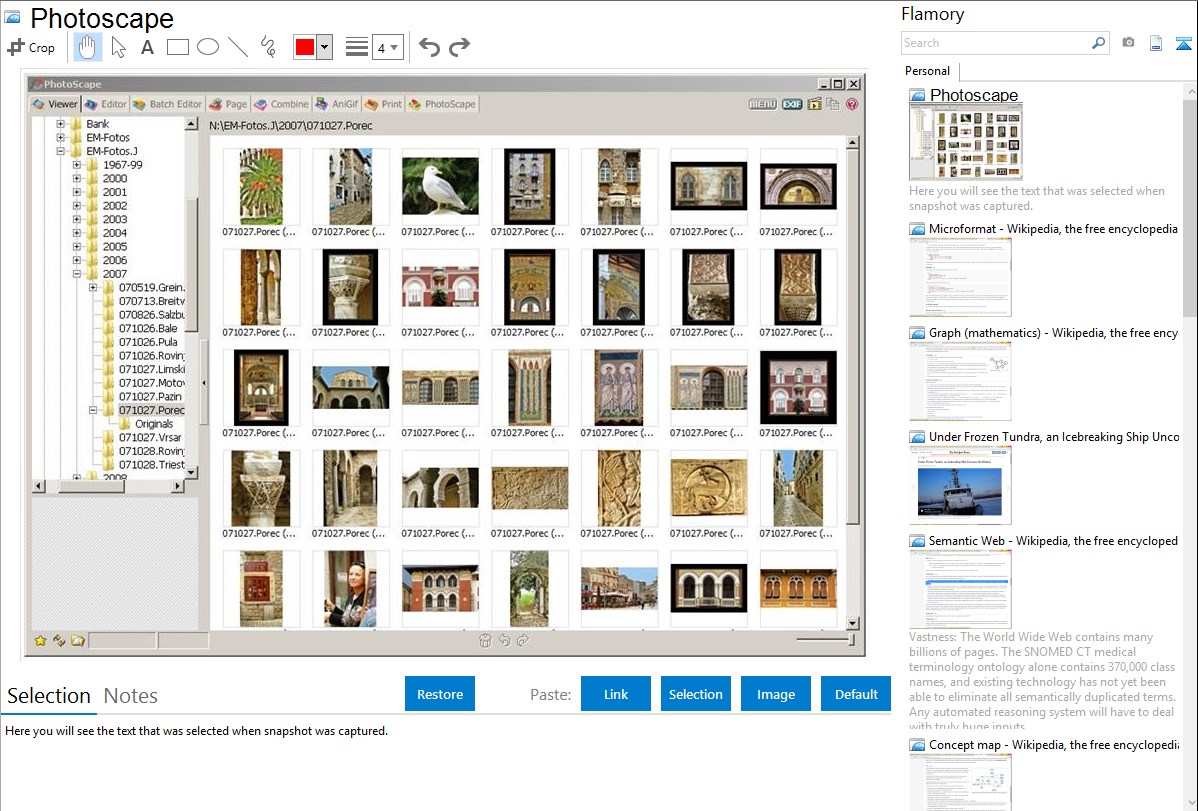This screenshot has height=811, width=1198.
Task: Switch to the Notes tab
Action: coord(131,696)
